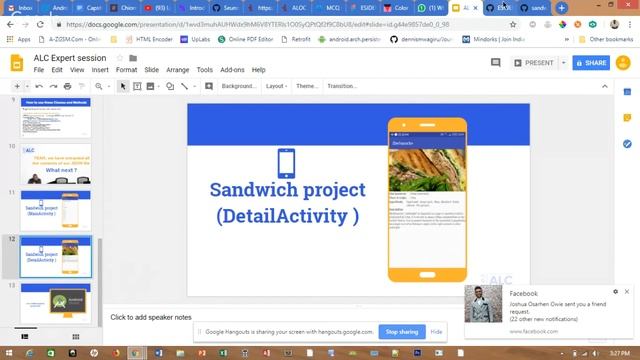This screenshot has width=640, height=360.
Task: Select the phone mockup sandwich image
Action: 427,170
